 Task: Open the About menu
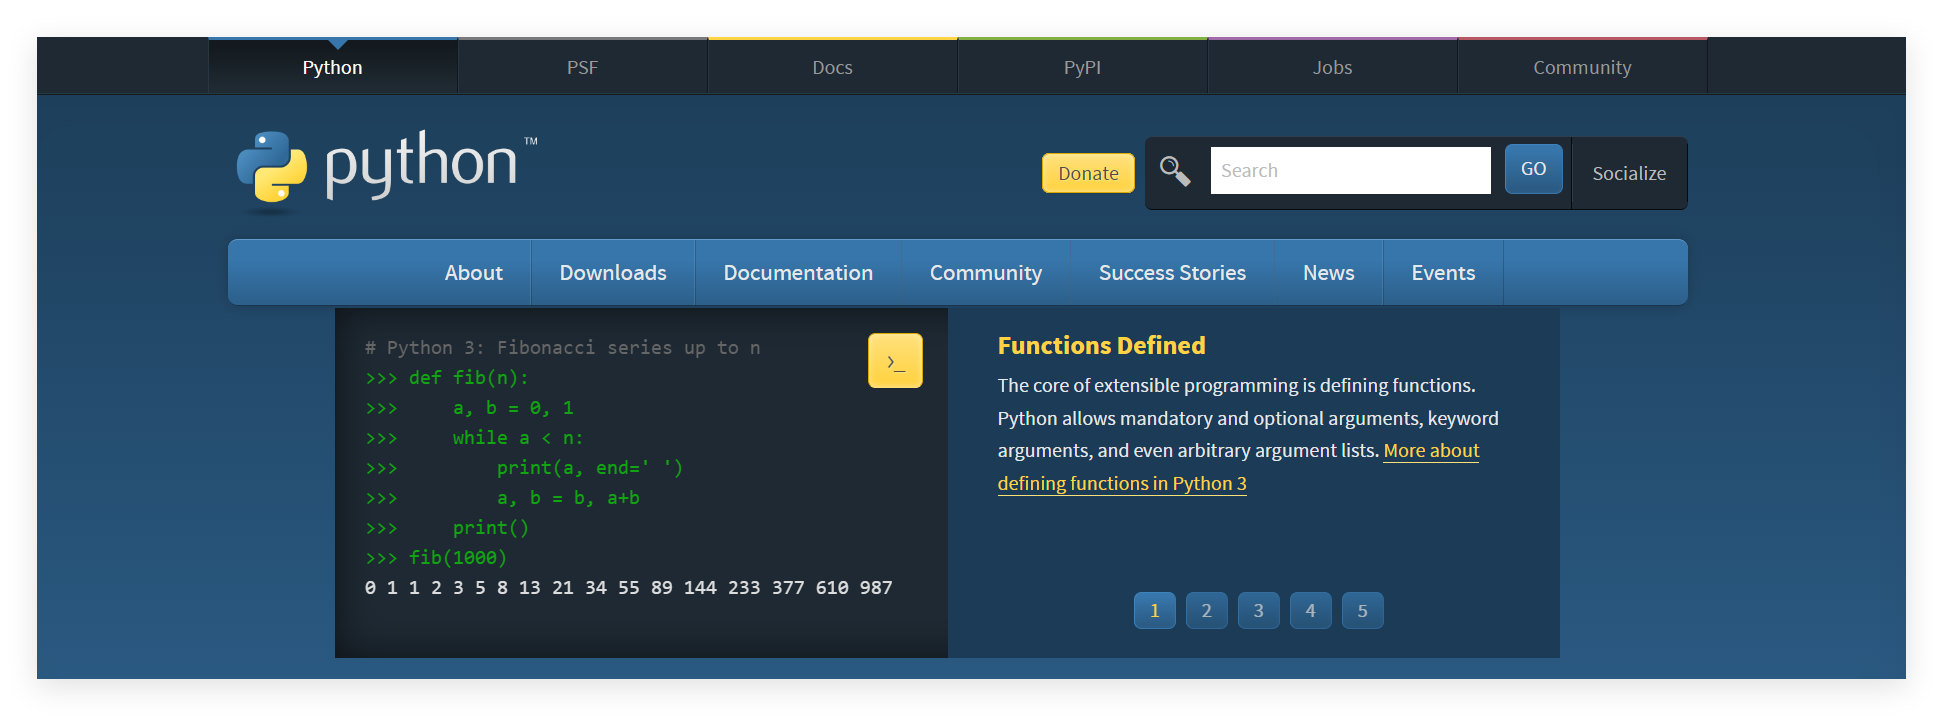(x=474, y=273)
